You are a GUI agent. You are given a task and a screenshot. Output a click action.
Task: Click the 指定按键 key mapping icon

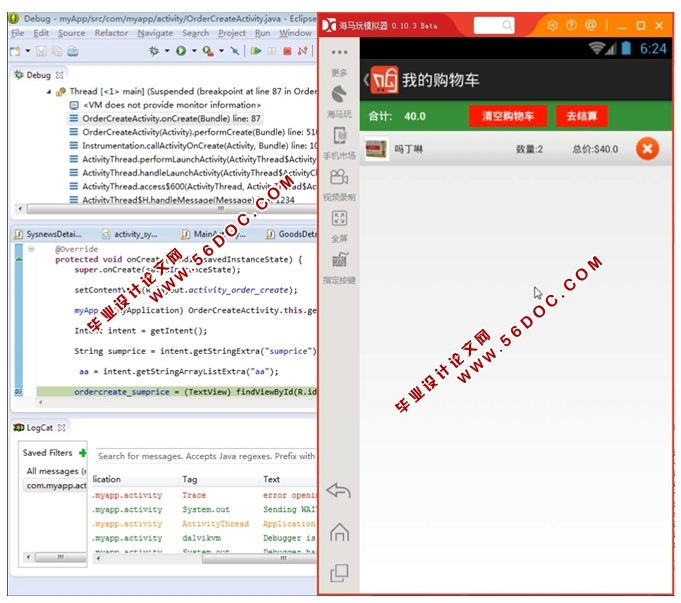point(339,260)
